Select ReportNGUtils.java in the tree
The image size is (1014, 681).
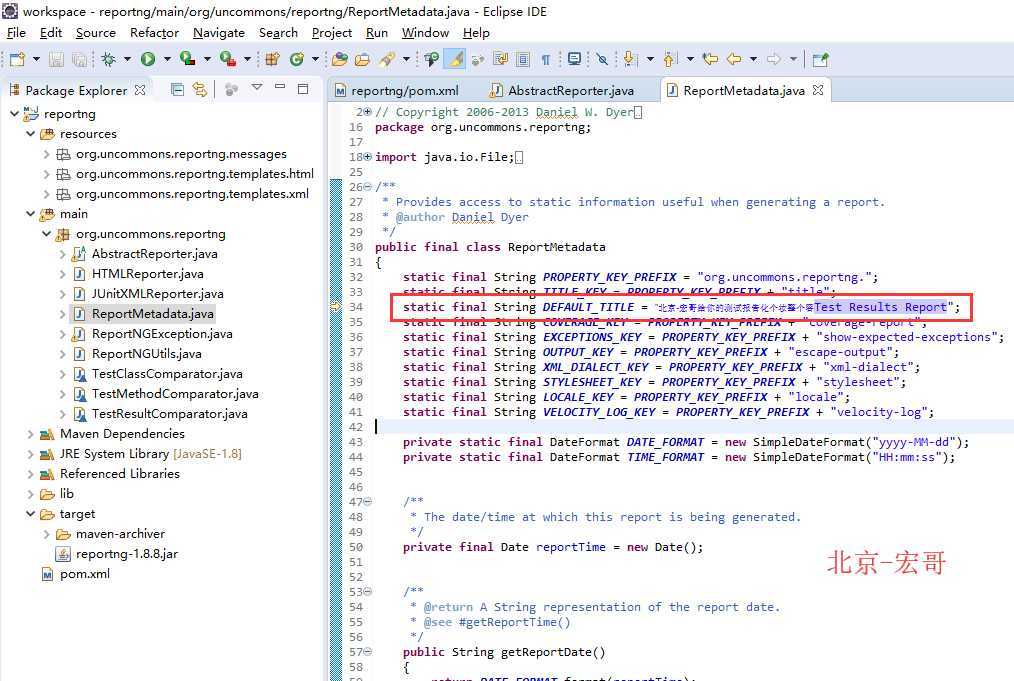click(146, 354)
